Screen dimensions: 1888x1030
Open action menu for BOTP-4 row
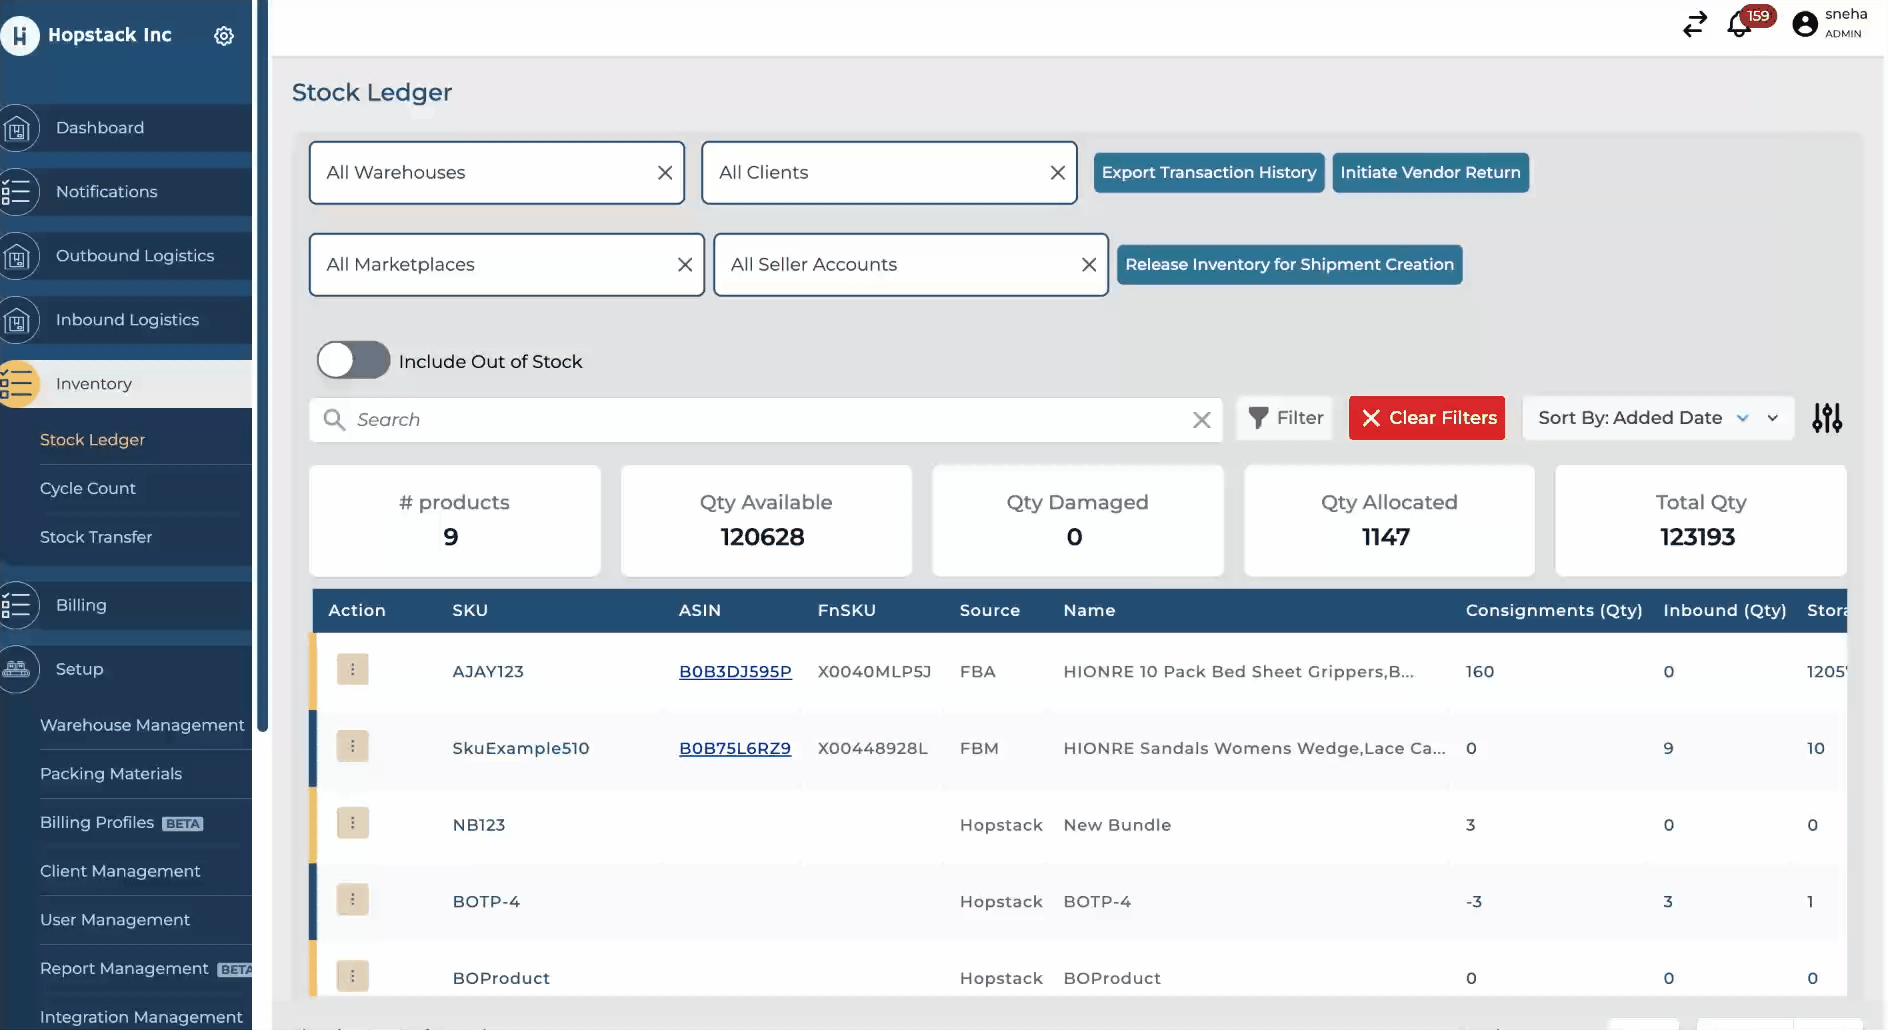pyautogui.click(x=352, y=900)
